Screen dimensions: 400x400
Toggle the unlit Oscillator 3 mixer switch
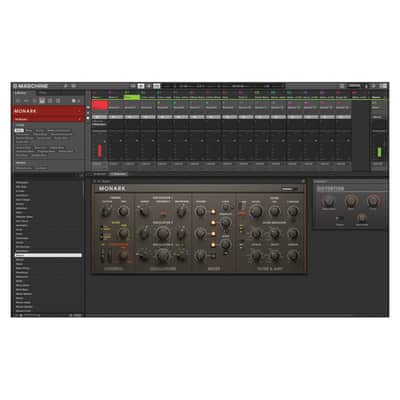tap(213, 256)
